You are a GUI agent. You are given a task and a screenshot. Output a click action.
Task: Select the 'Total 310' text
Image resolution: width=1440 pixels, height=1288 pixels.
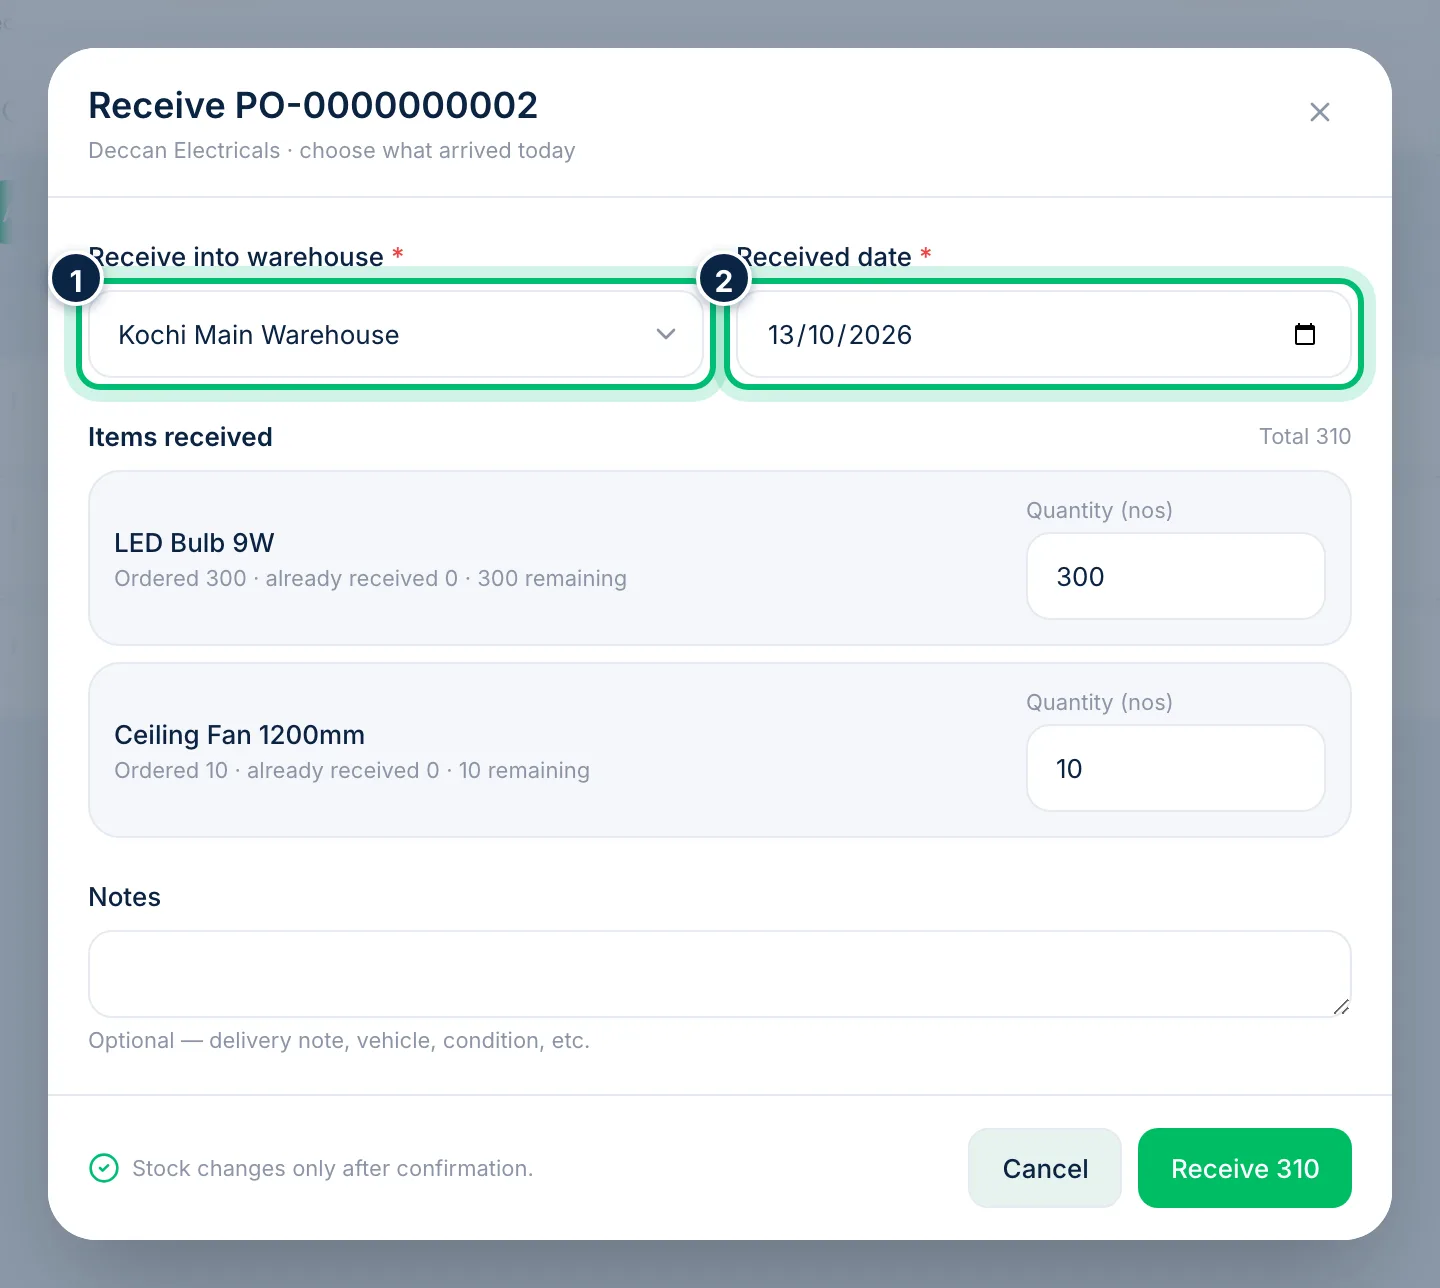point(1305,436)
